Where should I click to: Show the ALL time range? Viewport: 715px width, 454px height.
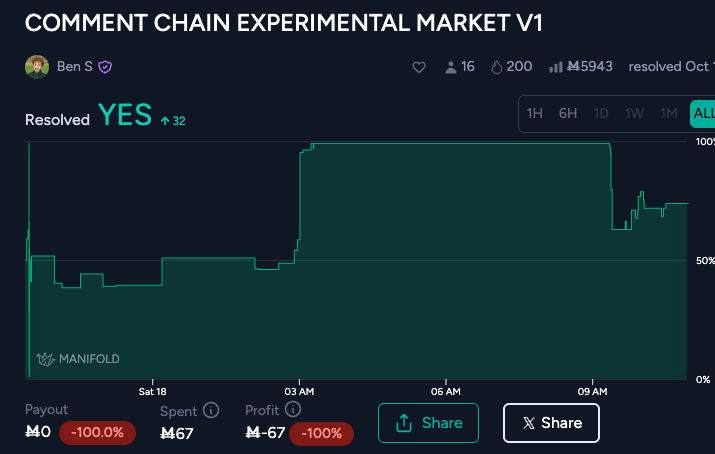click(x=703, y=113)
